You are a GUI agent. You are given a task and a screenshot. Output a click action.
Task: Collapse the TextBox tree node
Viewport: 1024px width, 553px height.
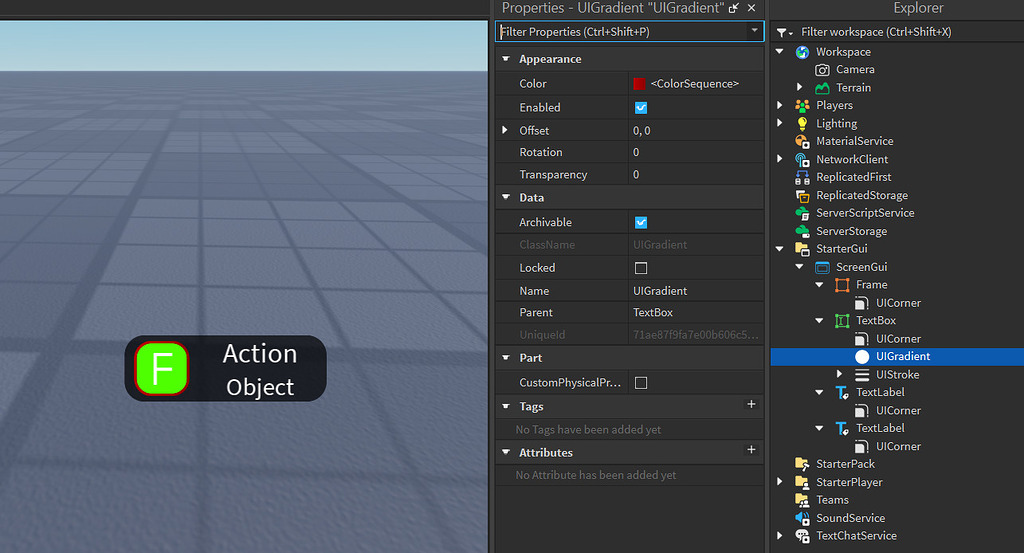(820, 321)
